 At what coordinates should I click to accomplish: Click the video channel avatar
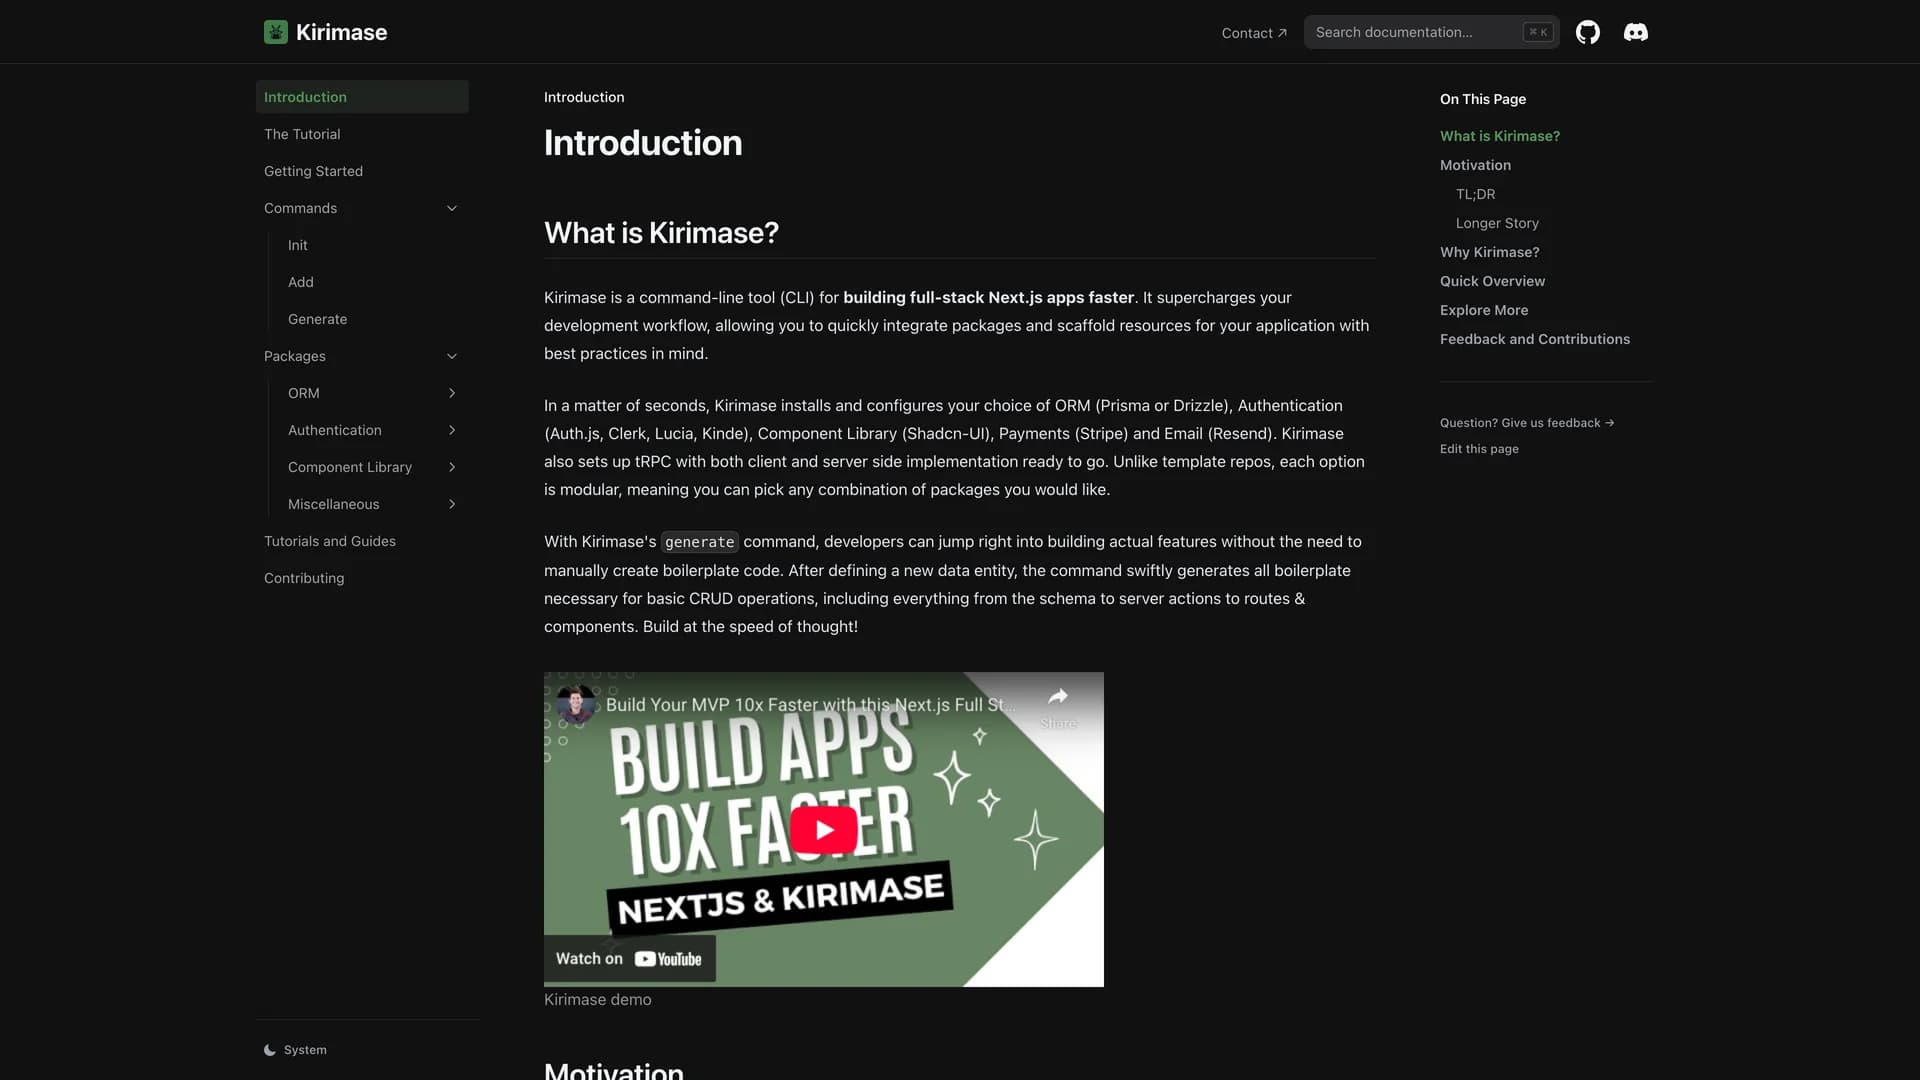pyautogui.click(x=576, y=705)
